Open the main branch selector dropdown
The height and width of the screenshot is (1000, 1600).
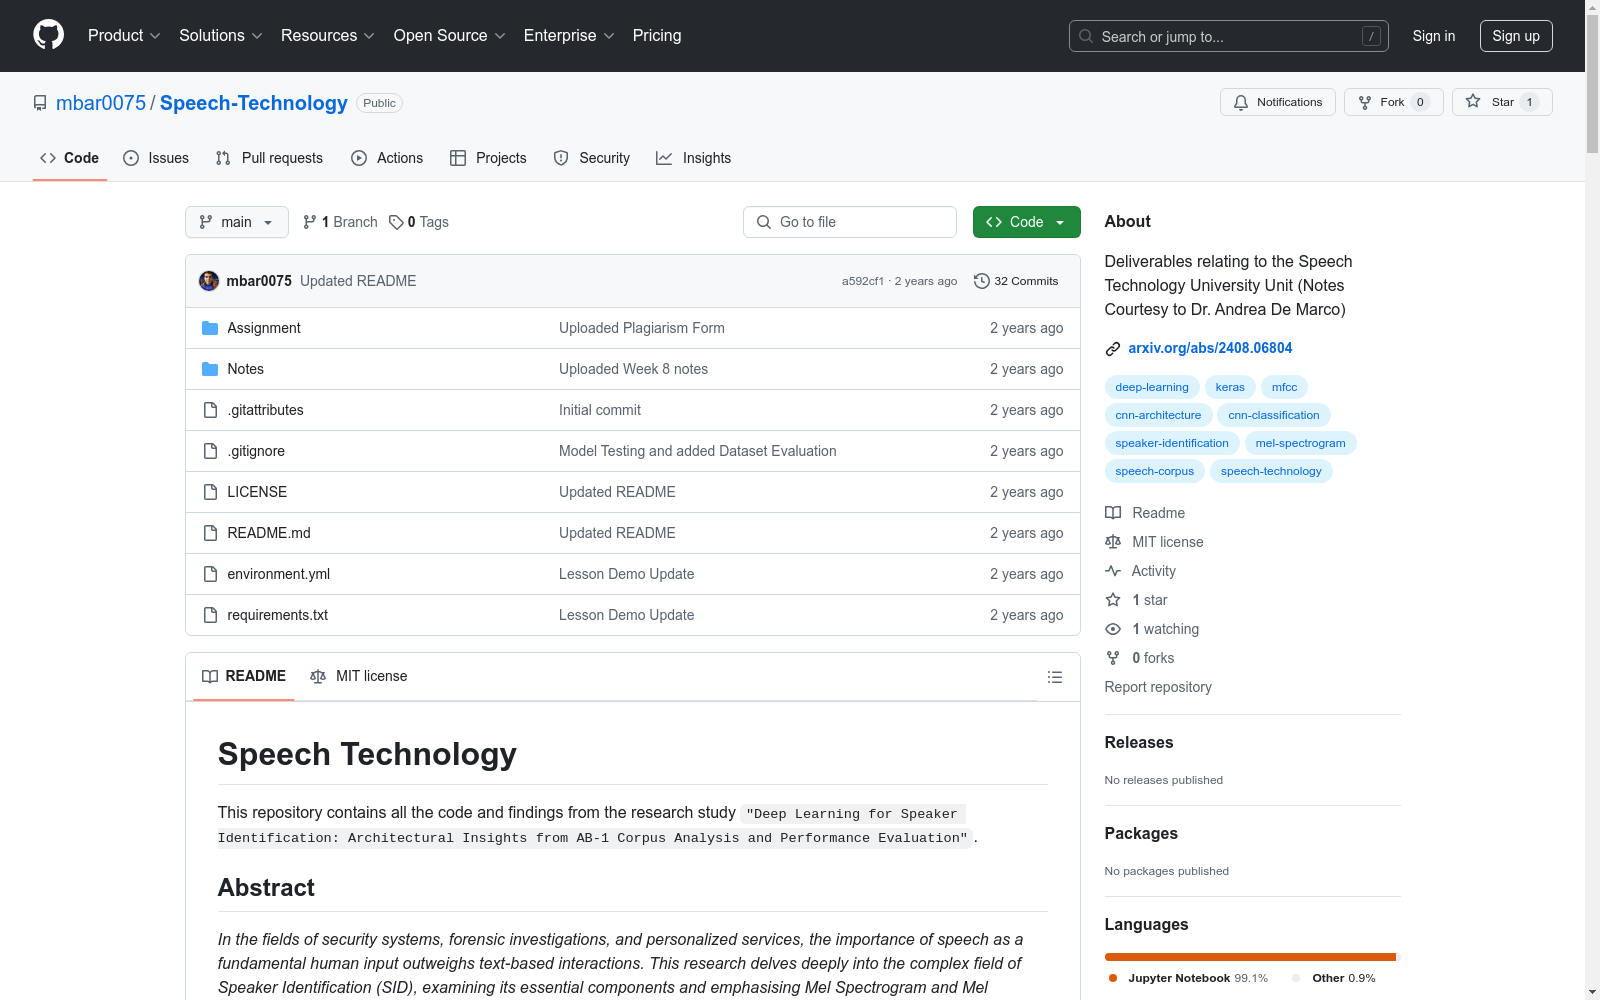pos(237,222)
